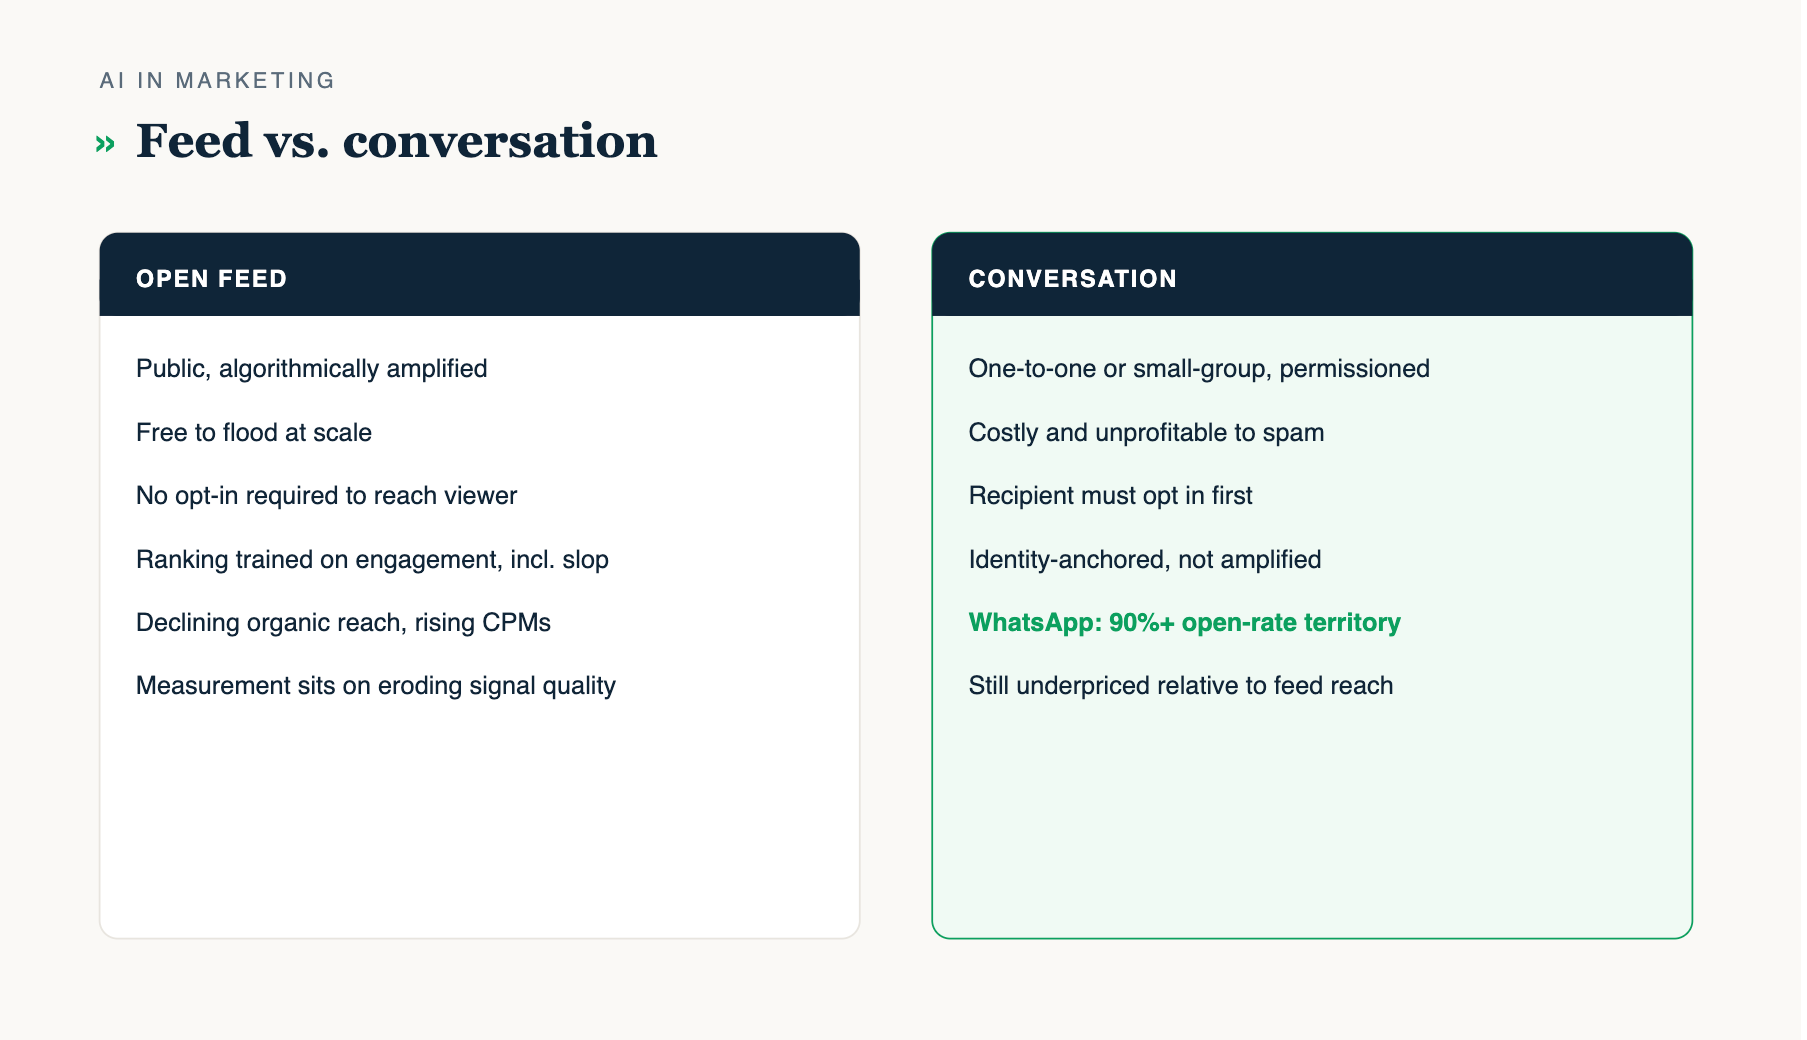Select the CONVERSATION card header
The image size is (1807, 1040).
[1312, 275]
